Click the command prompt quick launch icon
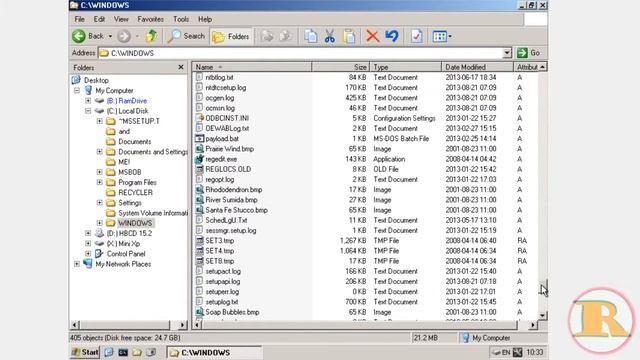 (x=123, y=353)
